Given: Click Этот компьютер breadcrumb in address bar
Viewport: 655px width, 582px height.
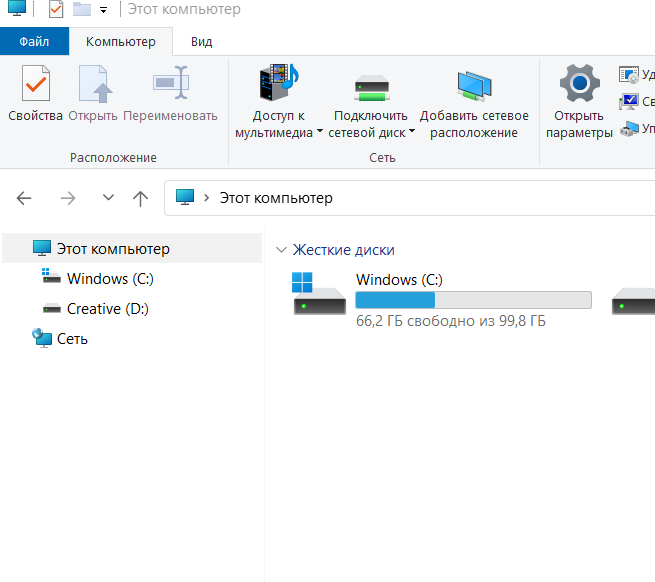Looking at the screenshot, I should tap(276, 198).
